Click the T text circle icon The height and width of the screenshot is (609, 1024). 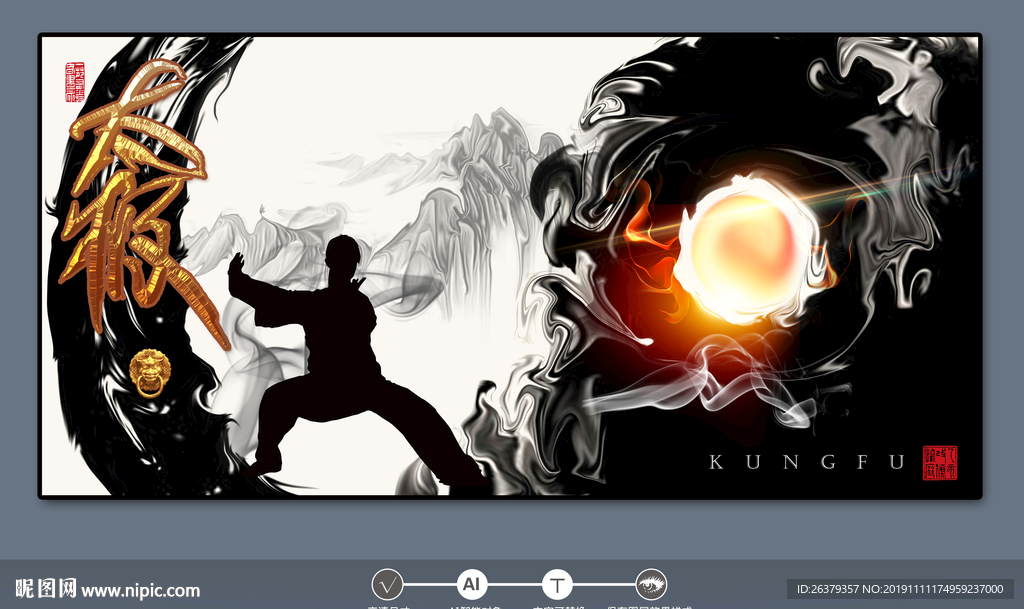click(x=557, y=585)
